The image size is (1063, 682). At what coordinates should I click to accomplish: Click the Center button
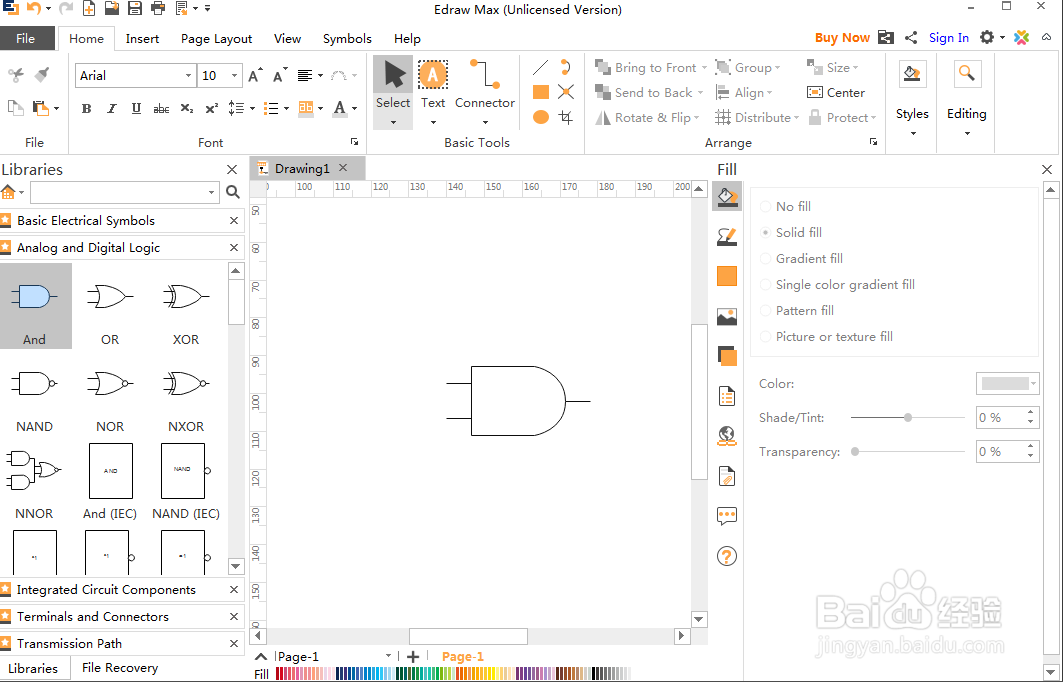coord(836,93)
